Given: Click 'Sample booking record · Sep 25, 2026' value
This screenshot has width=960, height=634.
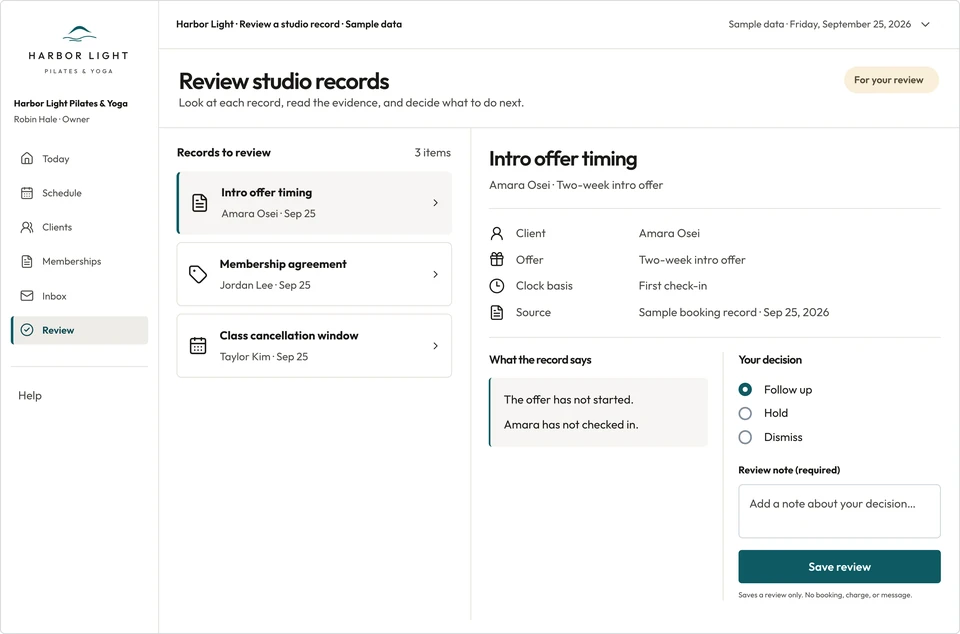Looking at the screenshot, I should tap(733, 312).
